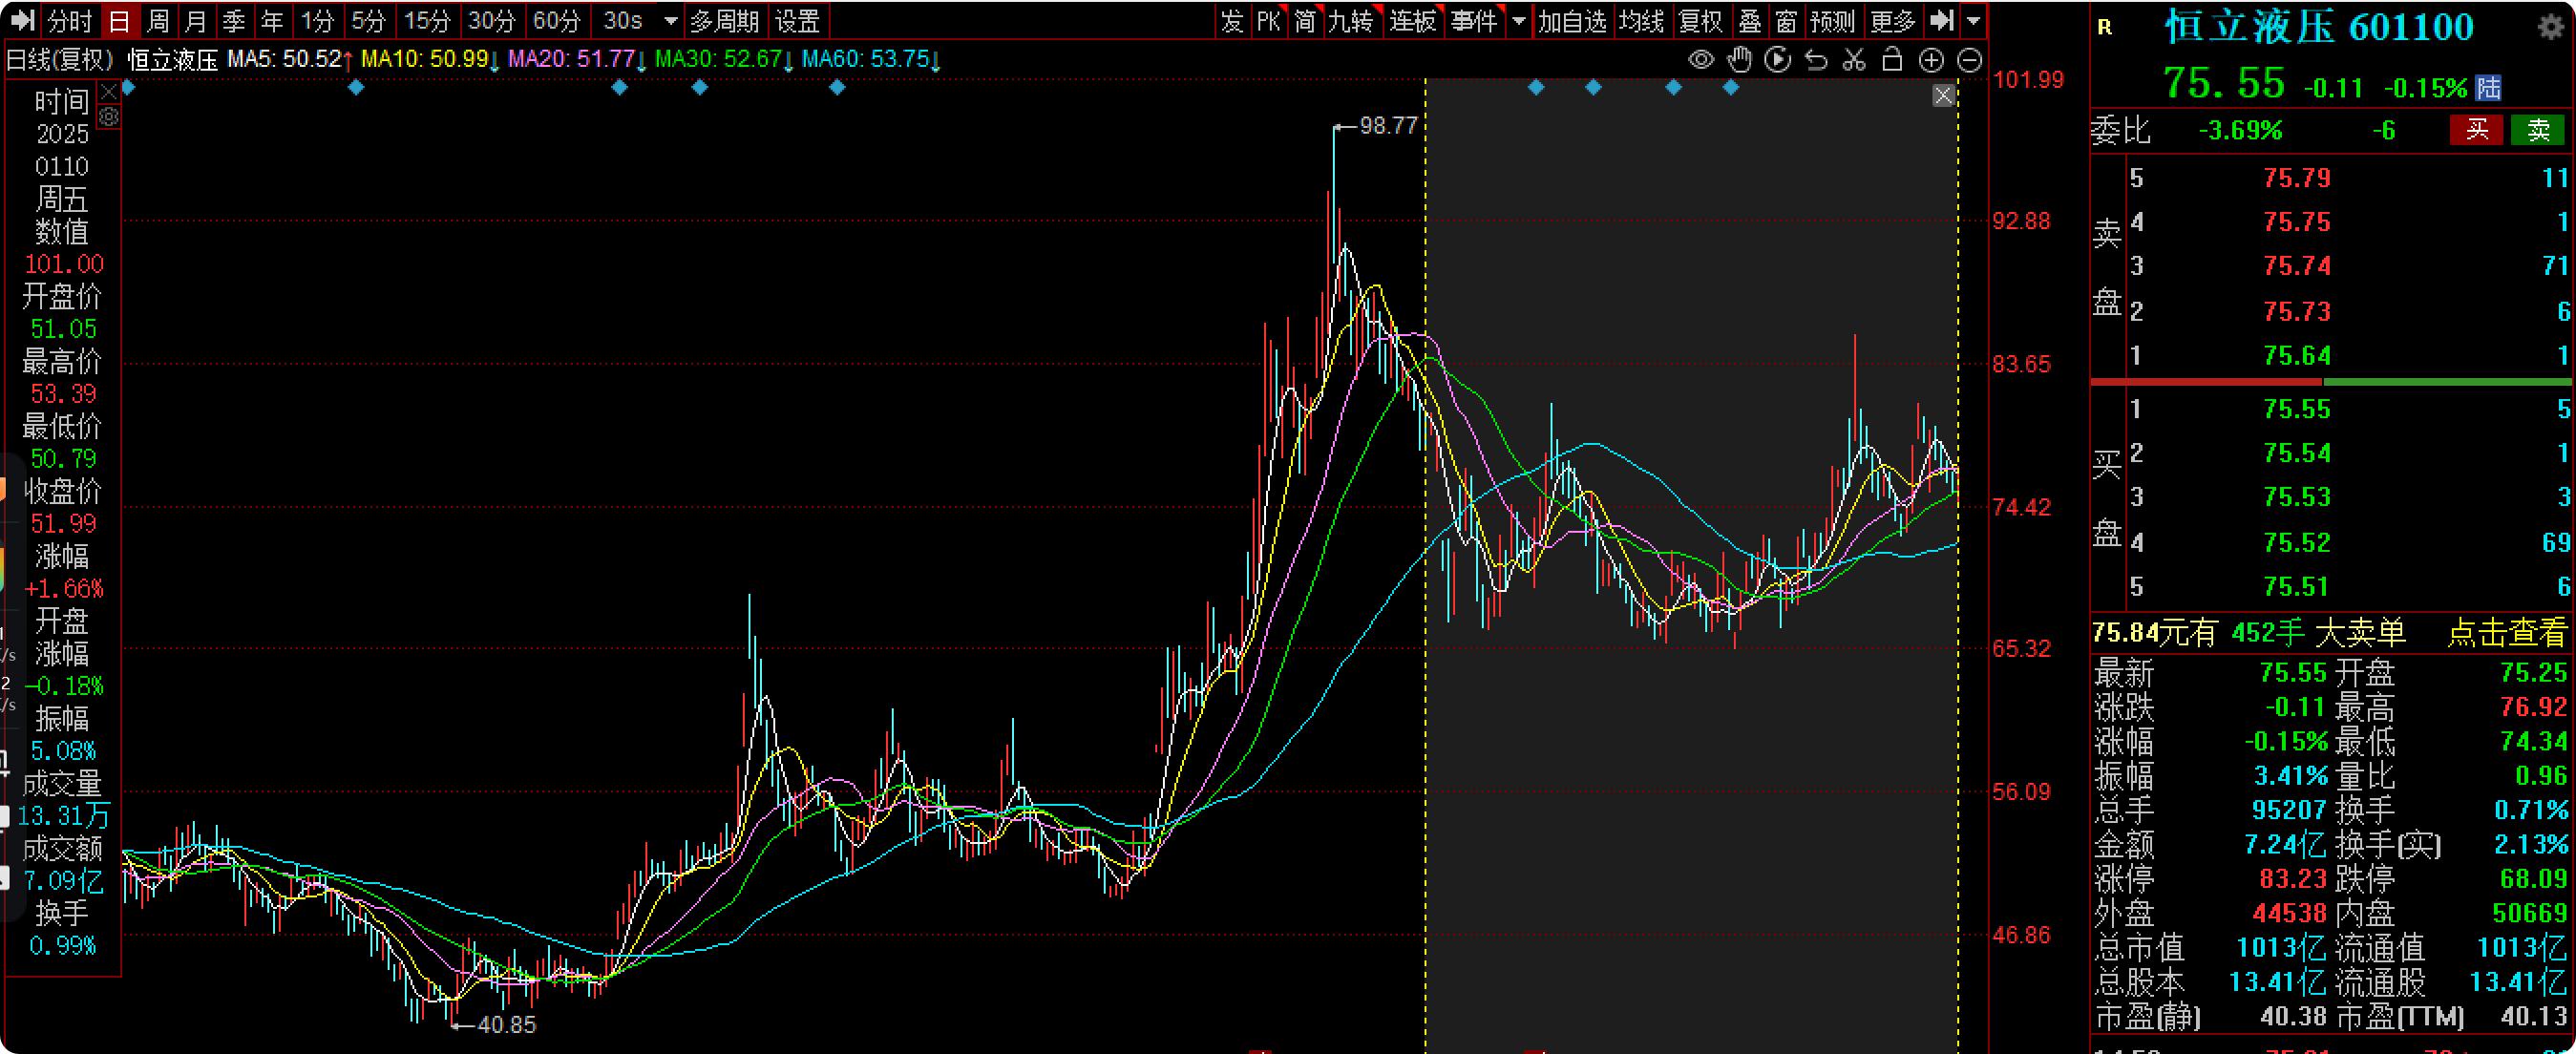Undo the last chart action
2576x1054 pixels.
coord(1816,60)
